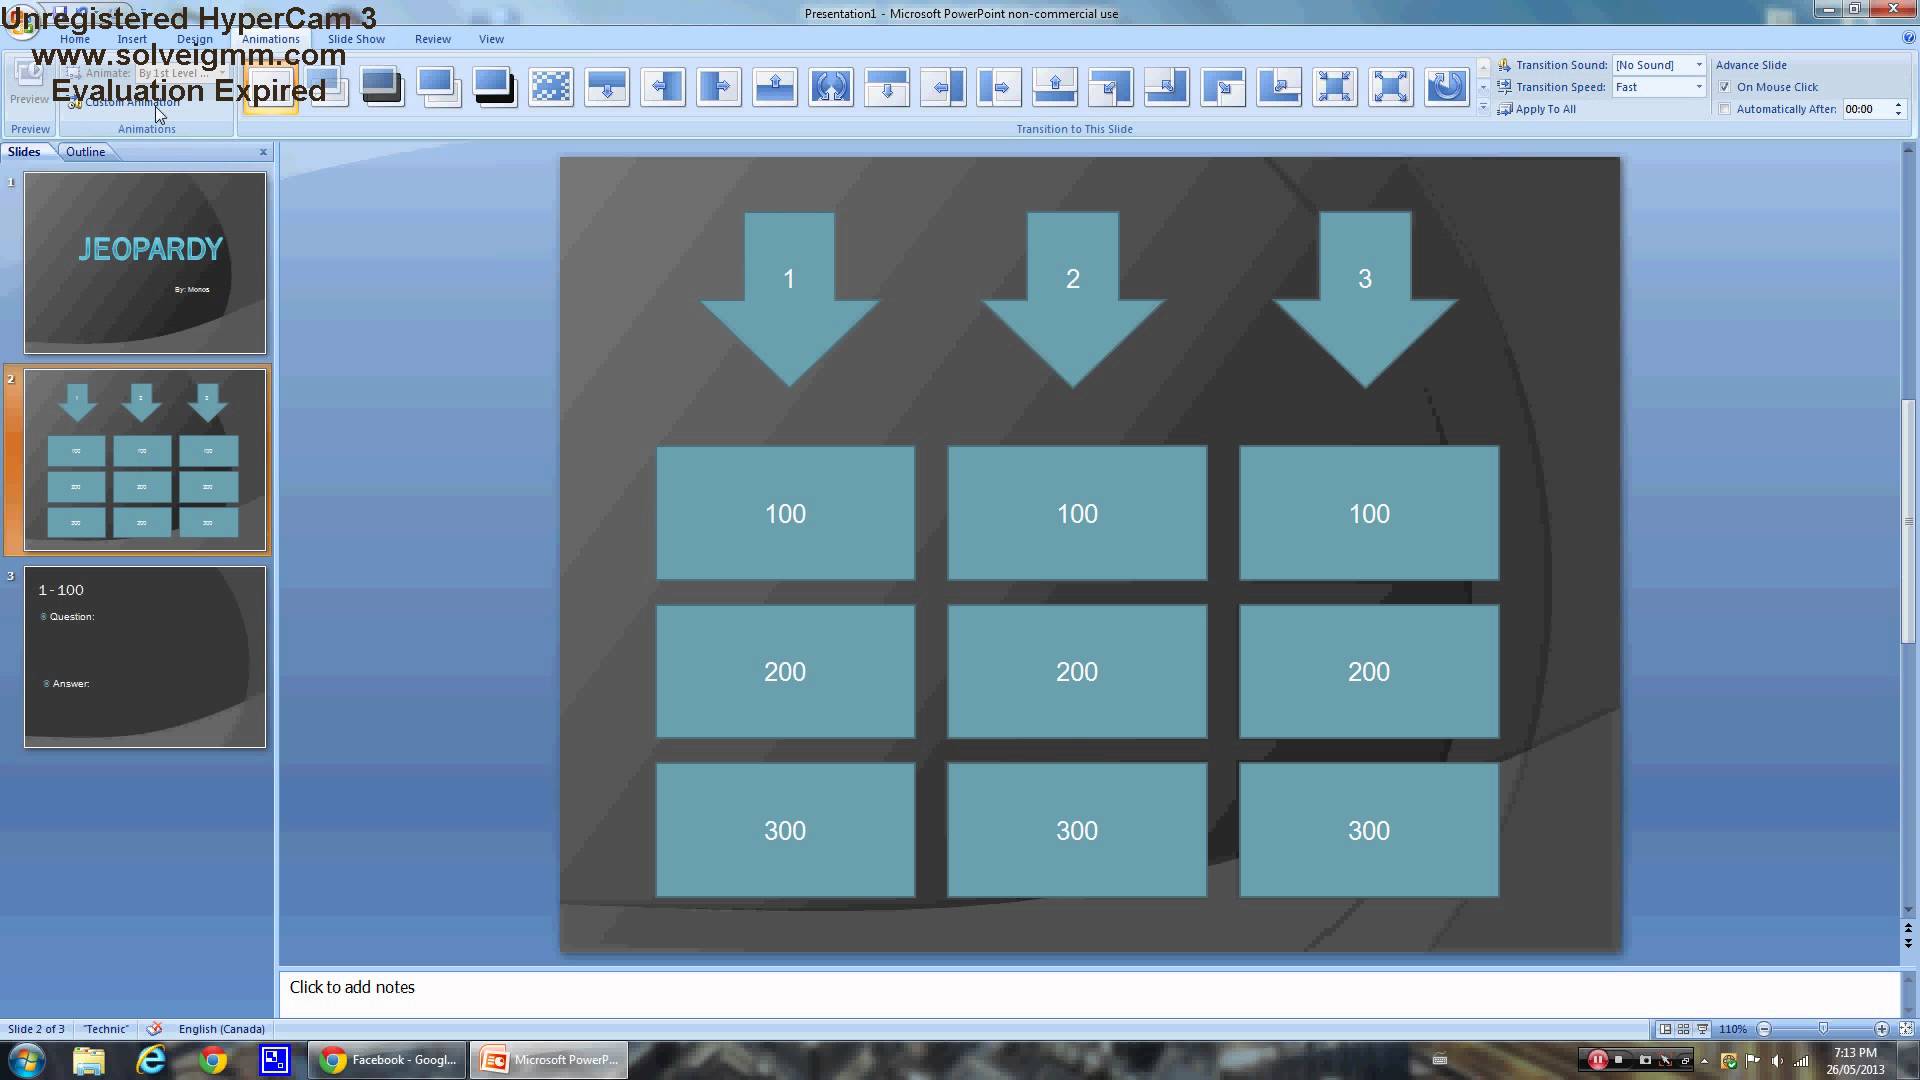Select the Wedge circular-arrows transition
1920x1080 pixels.
point(830,88)
